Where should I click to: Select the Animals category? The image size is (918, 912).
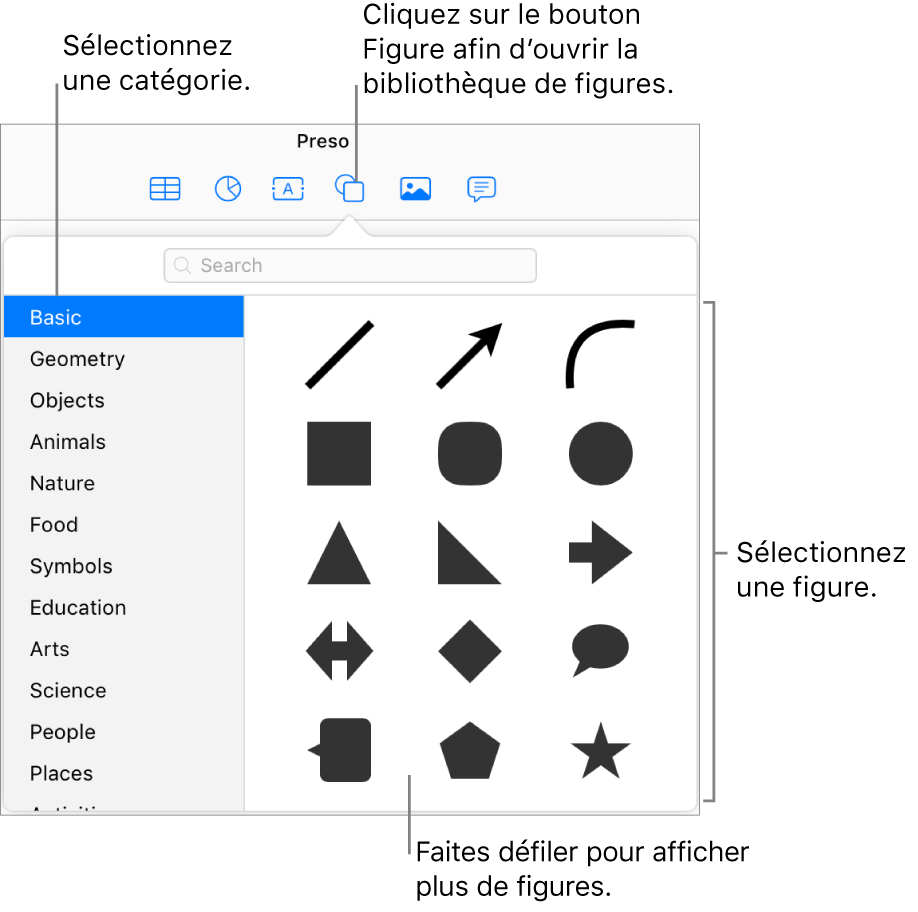[x=124, y=441]
